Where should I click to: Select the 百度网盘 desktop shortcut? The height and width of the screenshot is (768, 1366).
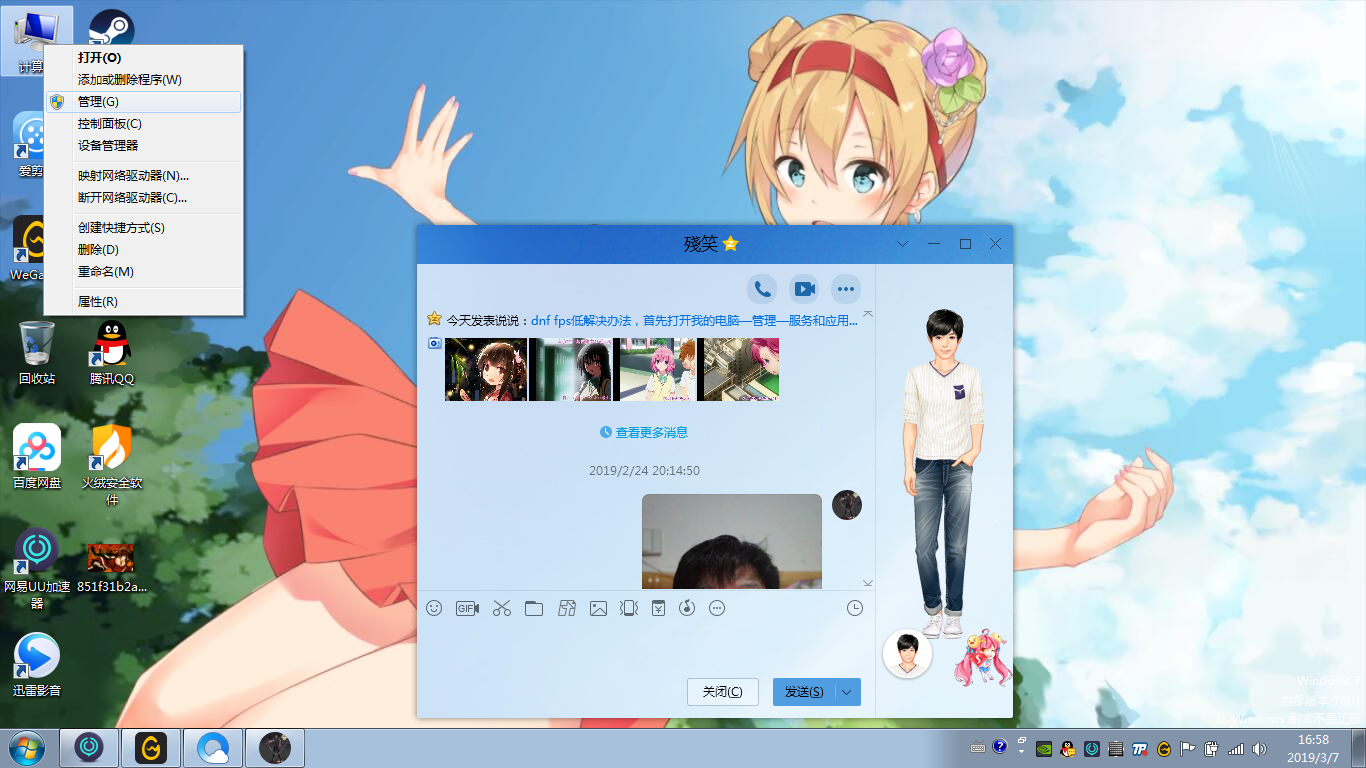pos(37,456)
